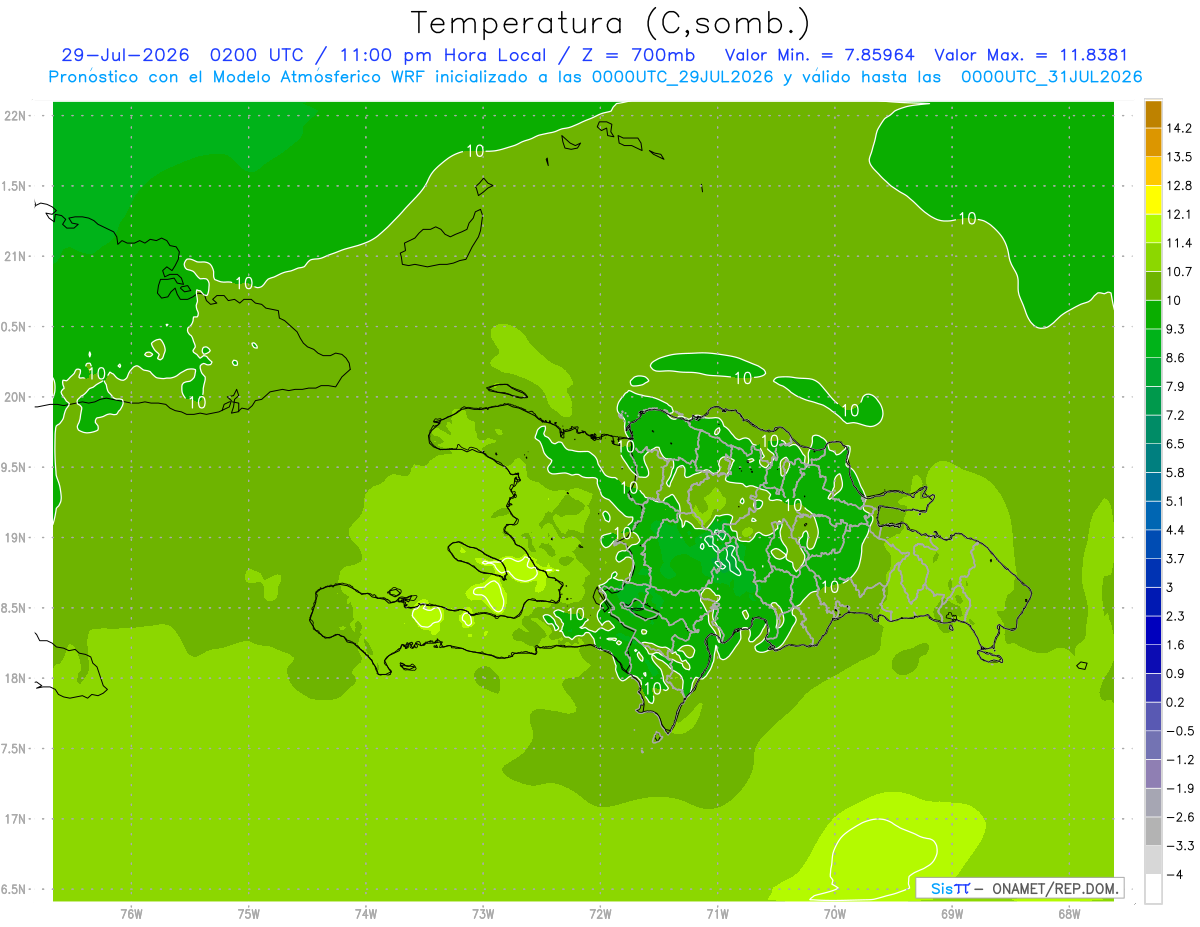Click the 73W longitude axis label
Image resolution: width=1200 pixels, height=927 pixels.
click(483, 914)
